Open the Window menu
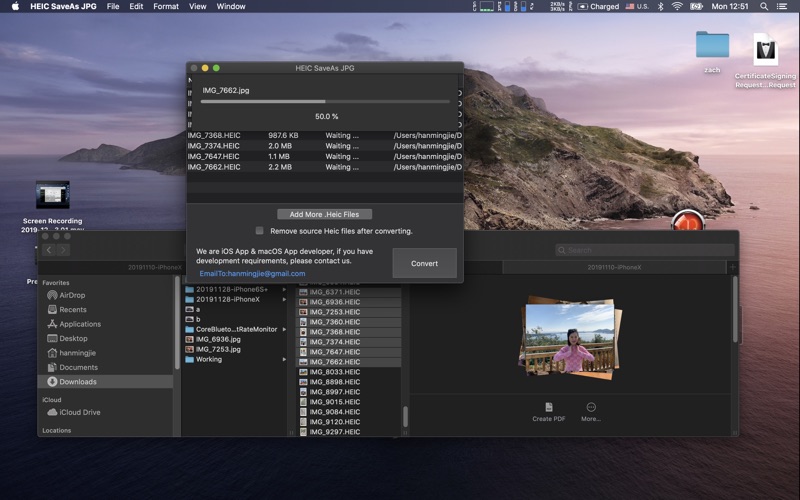 [231, 6]
